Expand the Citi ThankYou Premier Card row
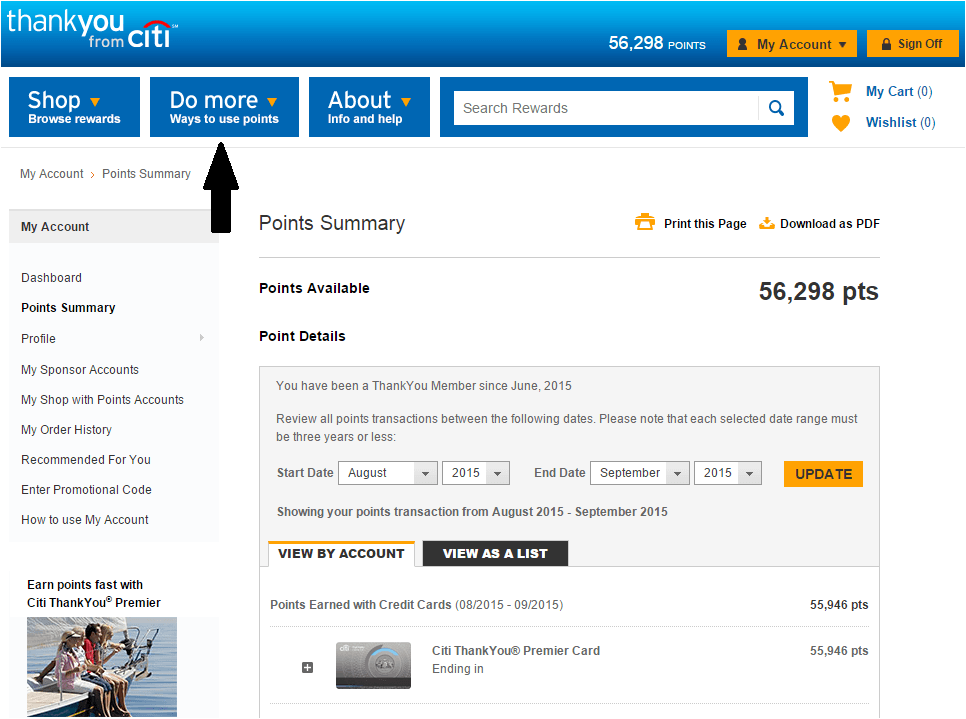The width and height of the screenshot is (966, 719). tap(308, 667)
